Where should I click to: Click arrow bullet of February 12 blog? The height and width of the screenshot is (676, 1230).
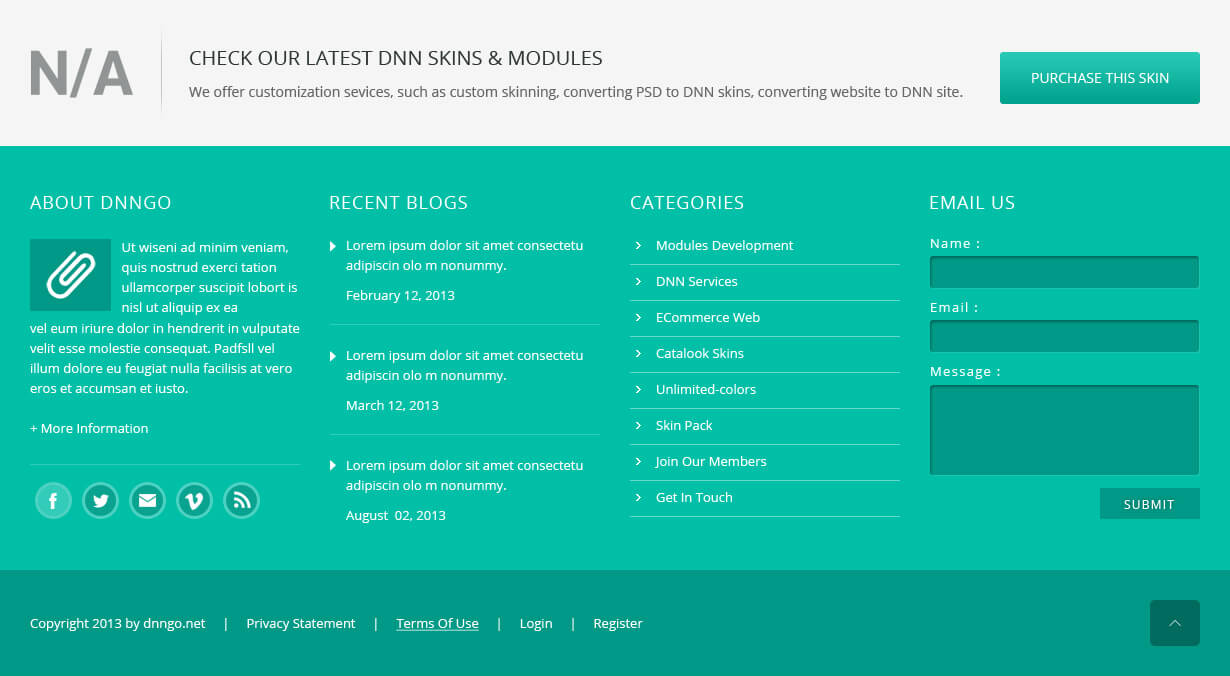click(333, 246)
